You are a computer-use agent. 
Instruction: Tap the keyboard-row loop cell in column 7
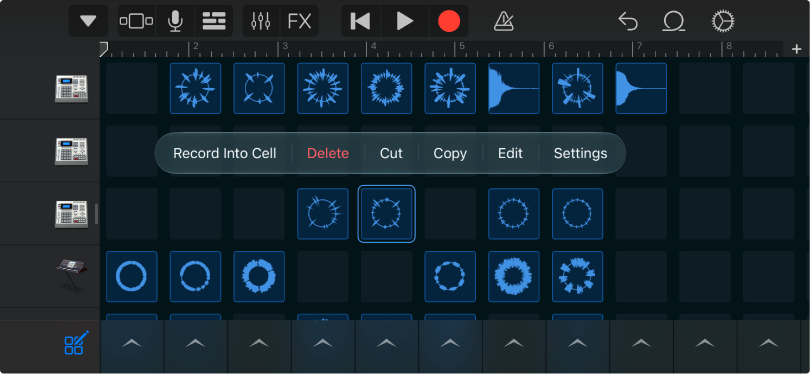514,277
